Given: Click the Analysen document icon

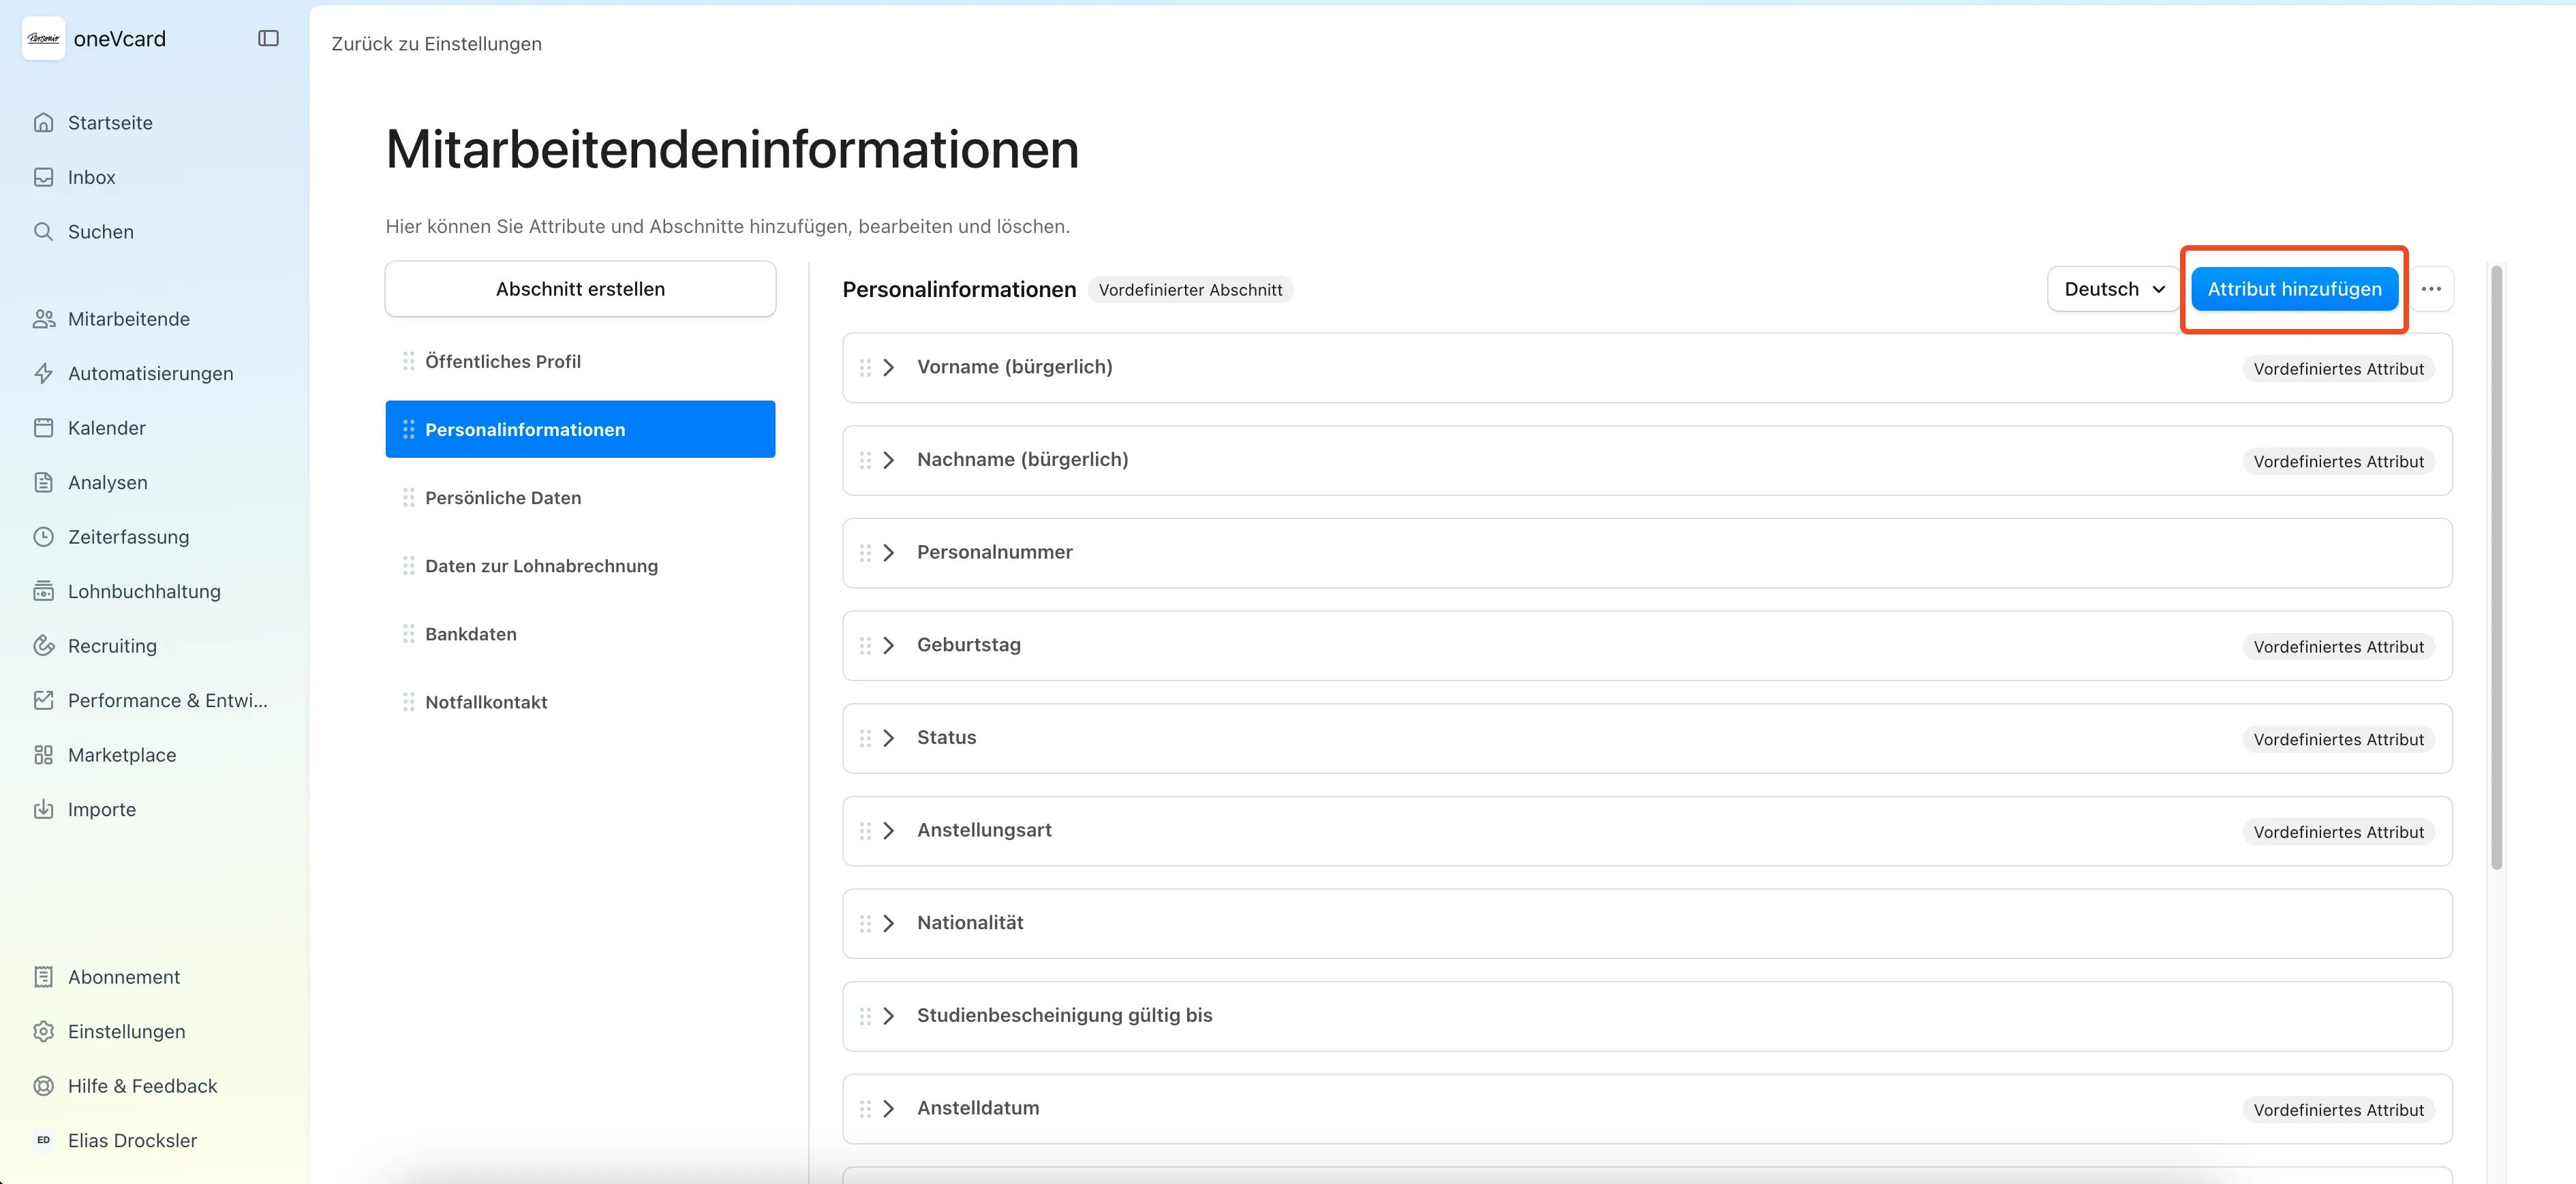Looking at the screenshot, I should click(x=43, y=482).
